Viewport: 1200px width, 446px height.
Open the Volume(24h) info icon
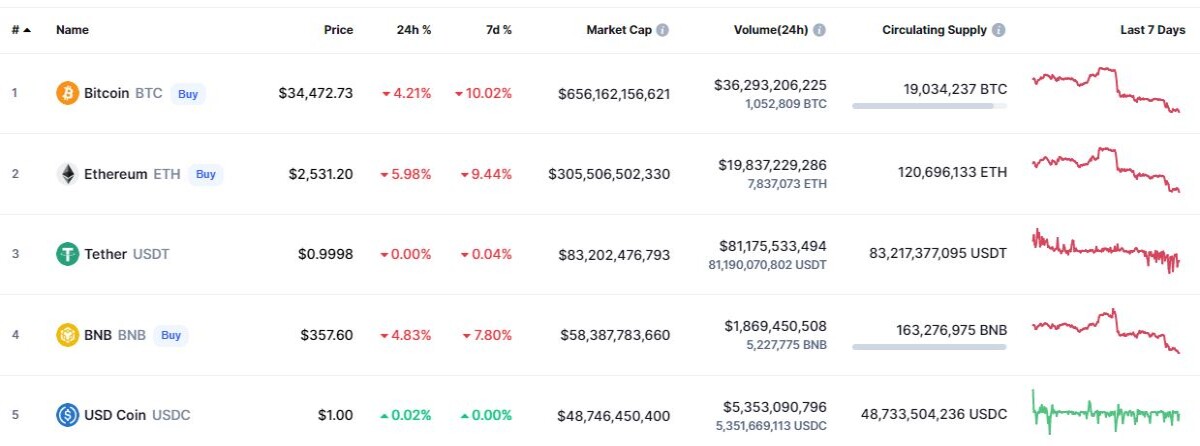click(x=820, y=30)
